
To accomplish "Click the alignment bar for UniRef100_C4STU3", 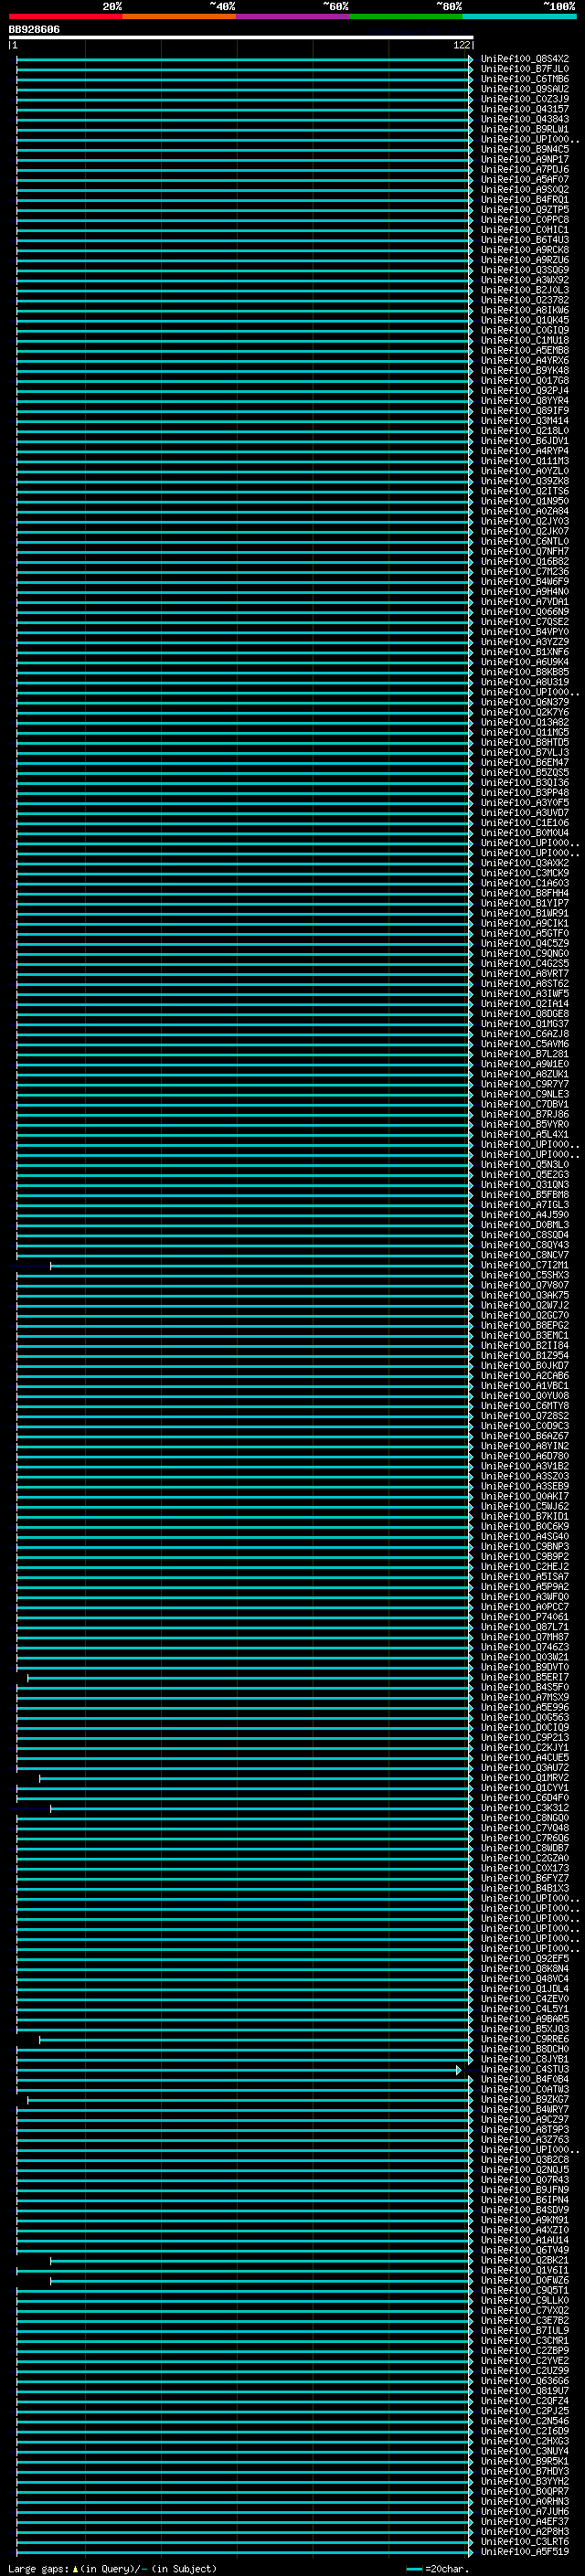I will click(239, 2069).
